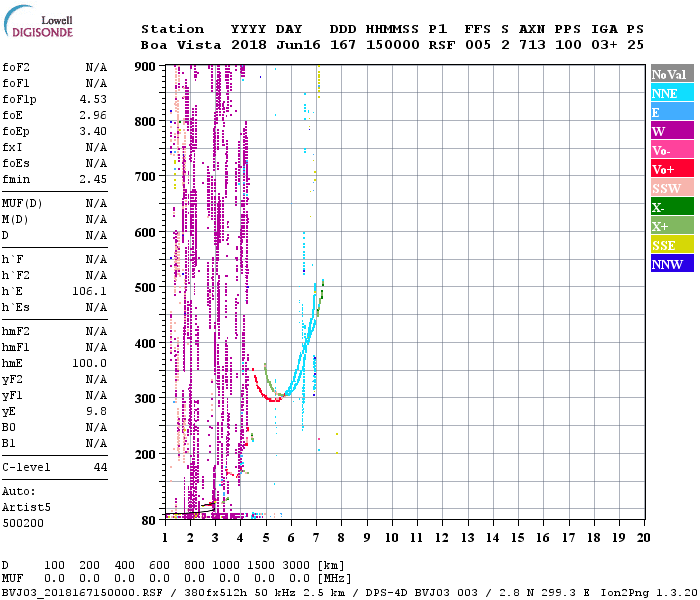Click the foF2 parameter label
Image resolution: width=700 pixels, height=600 pixels.
coord(16,67)
